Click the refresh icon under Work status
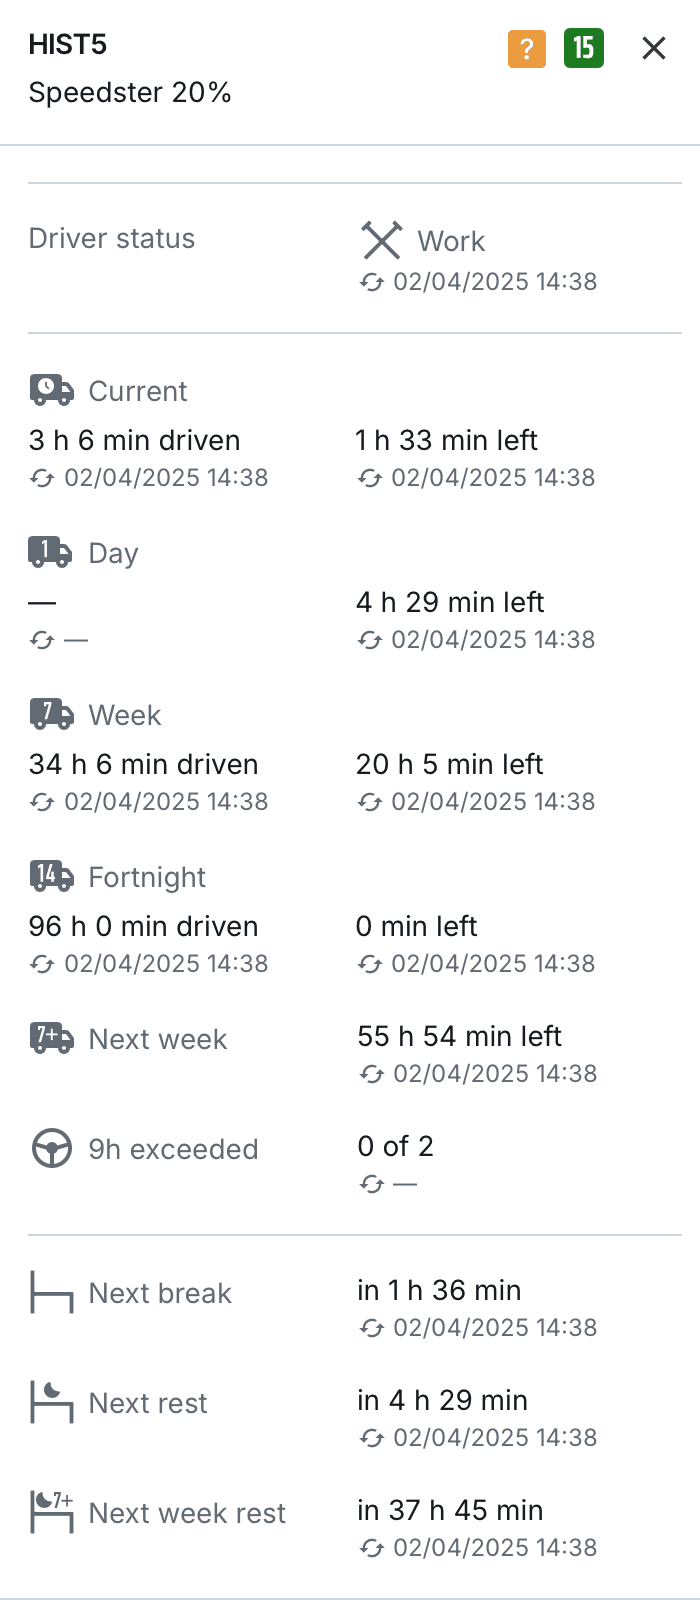 [x=372, y=283]
